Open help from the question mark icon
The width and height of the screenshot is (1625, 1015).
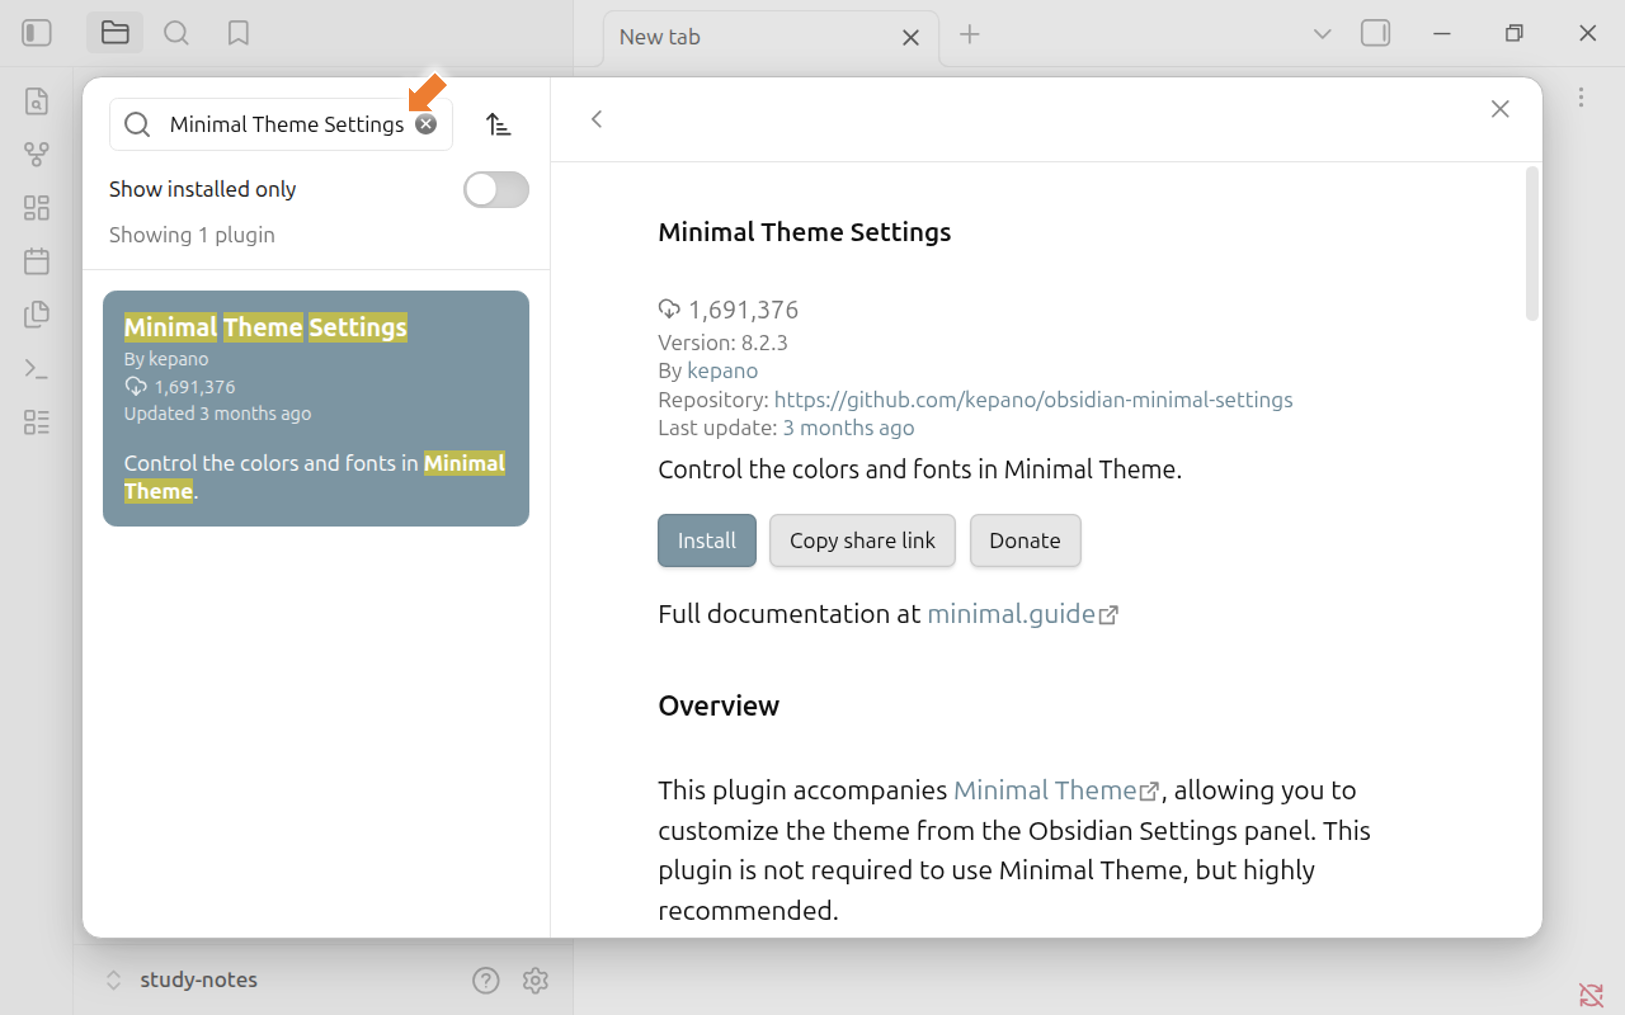(x=486, y=981)
